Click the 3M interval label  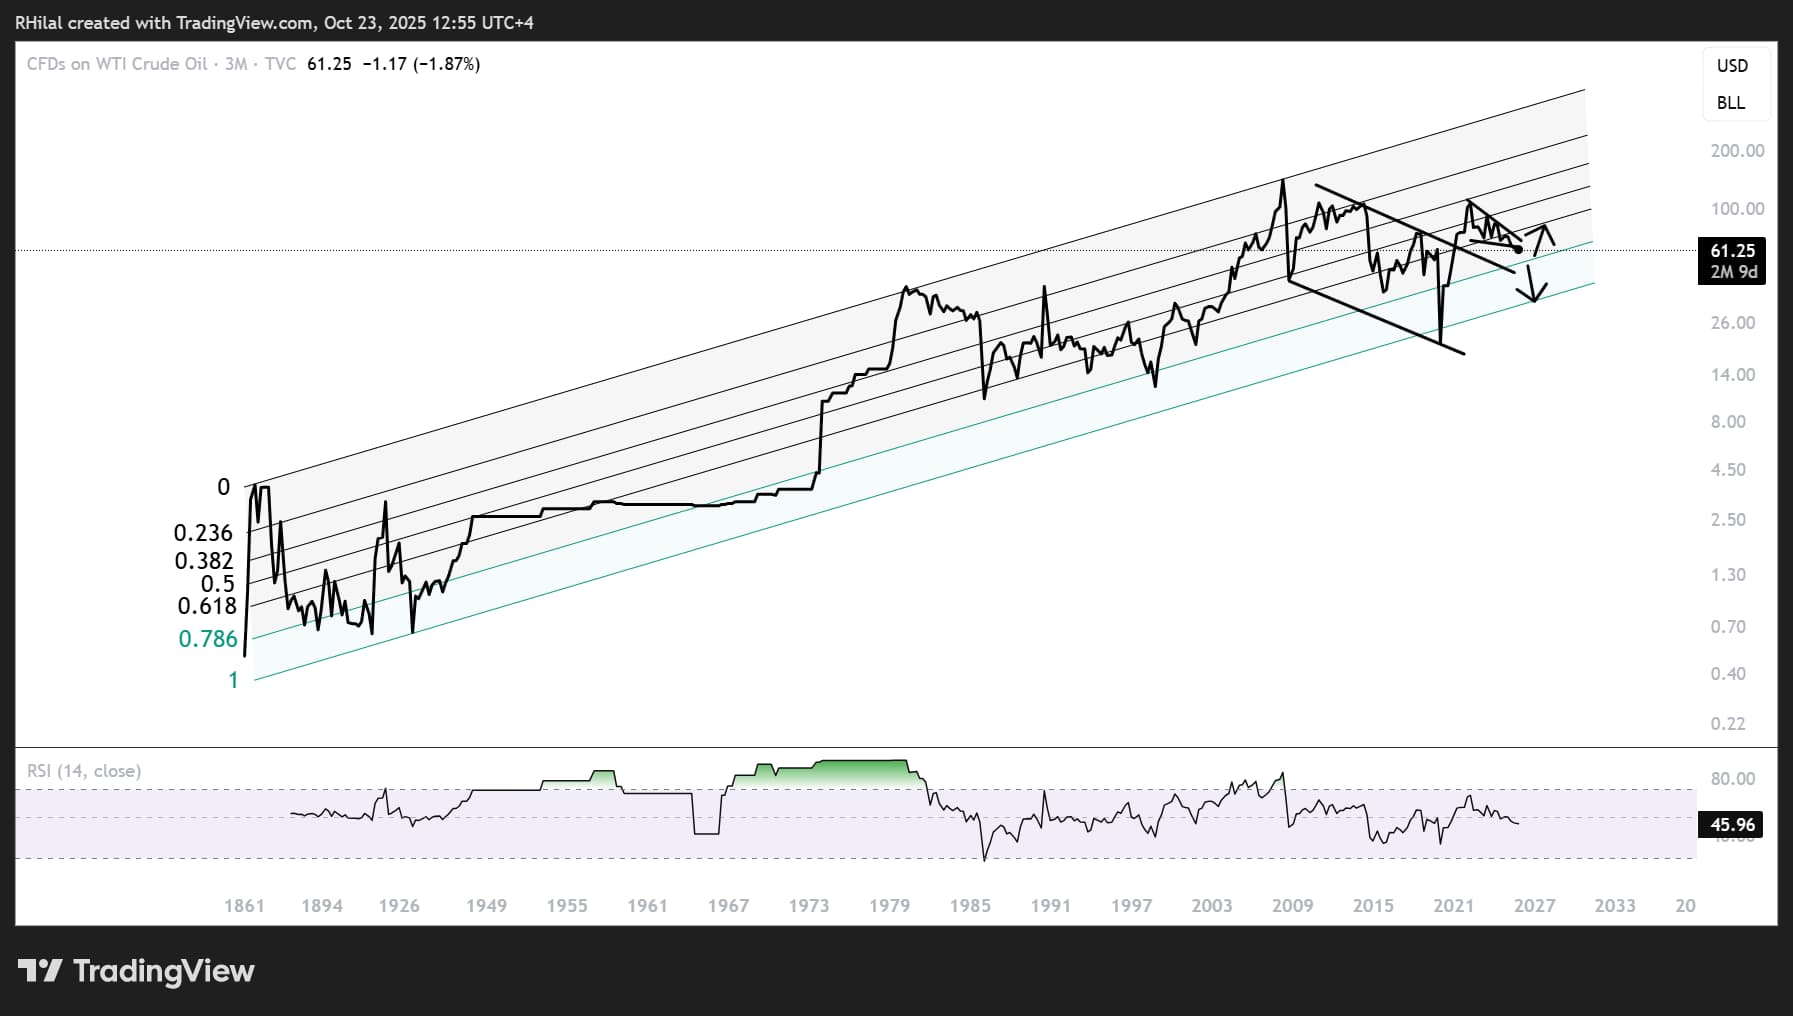point(236,64)
